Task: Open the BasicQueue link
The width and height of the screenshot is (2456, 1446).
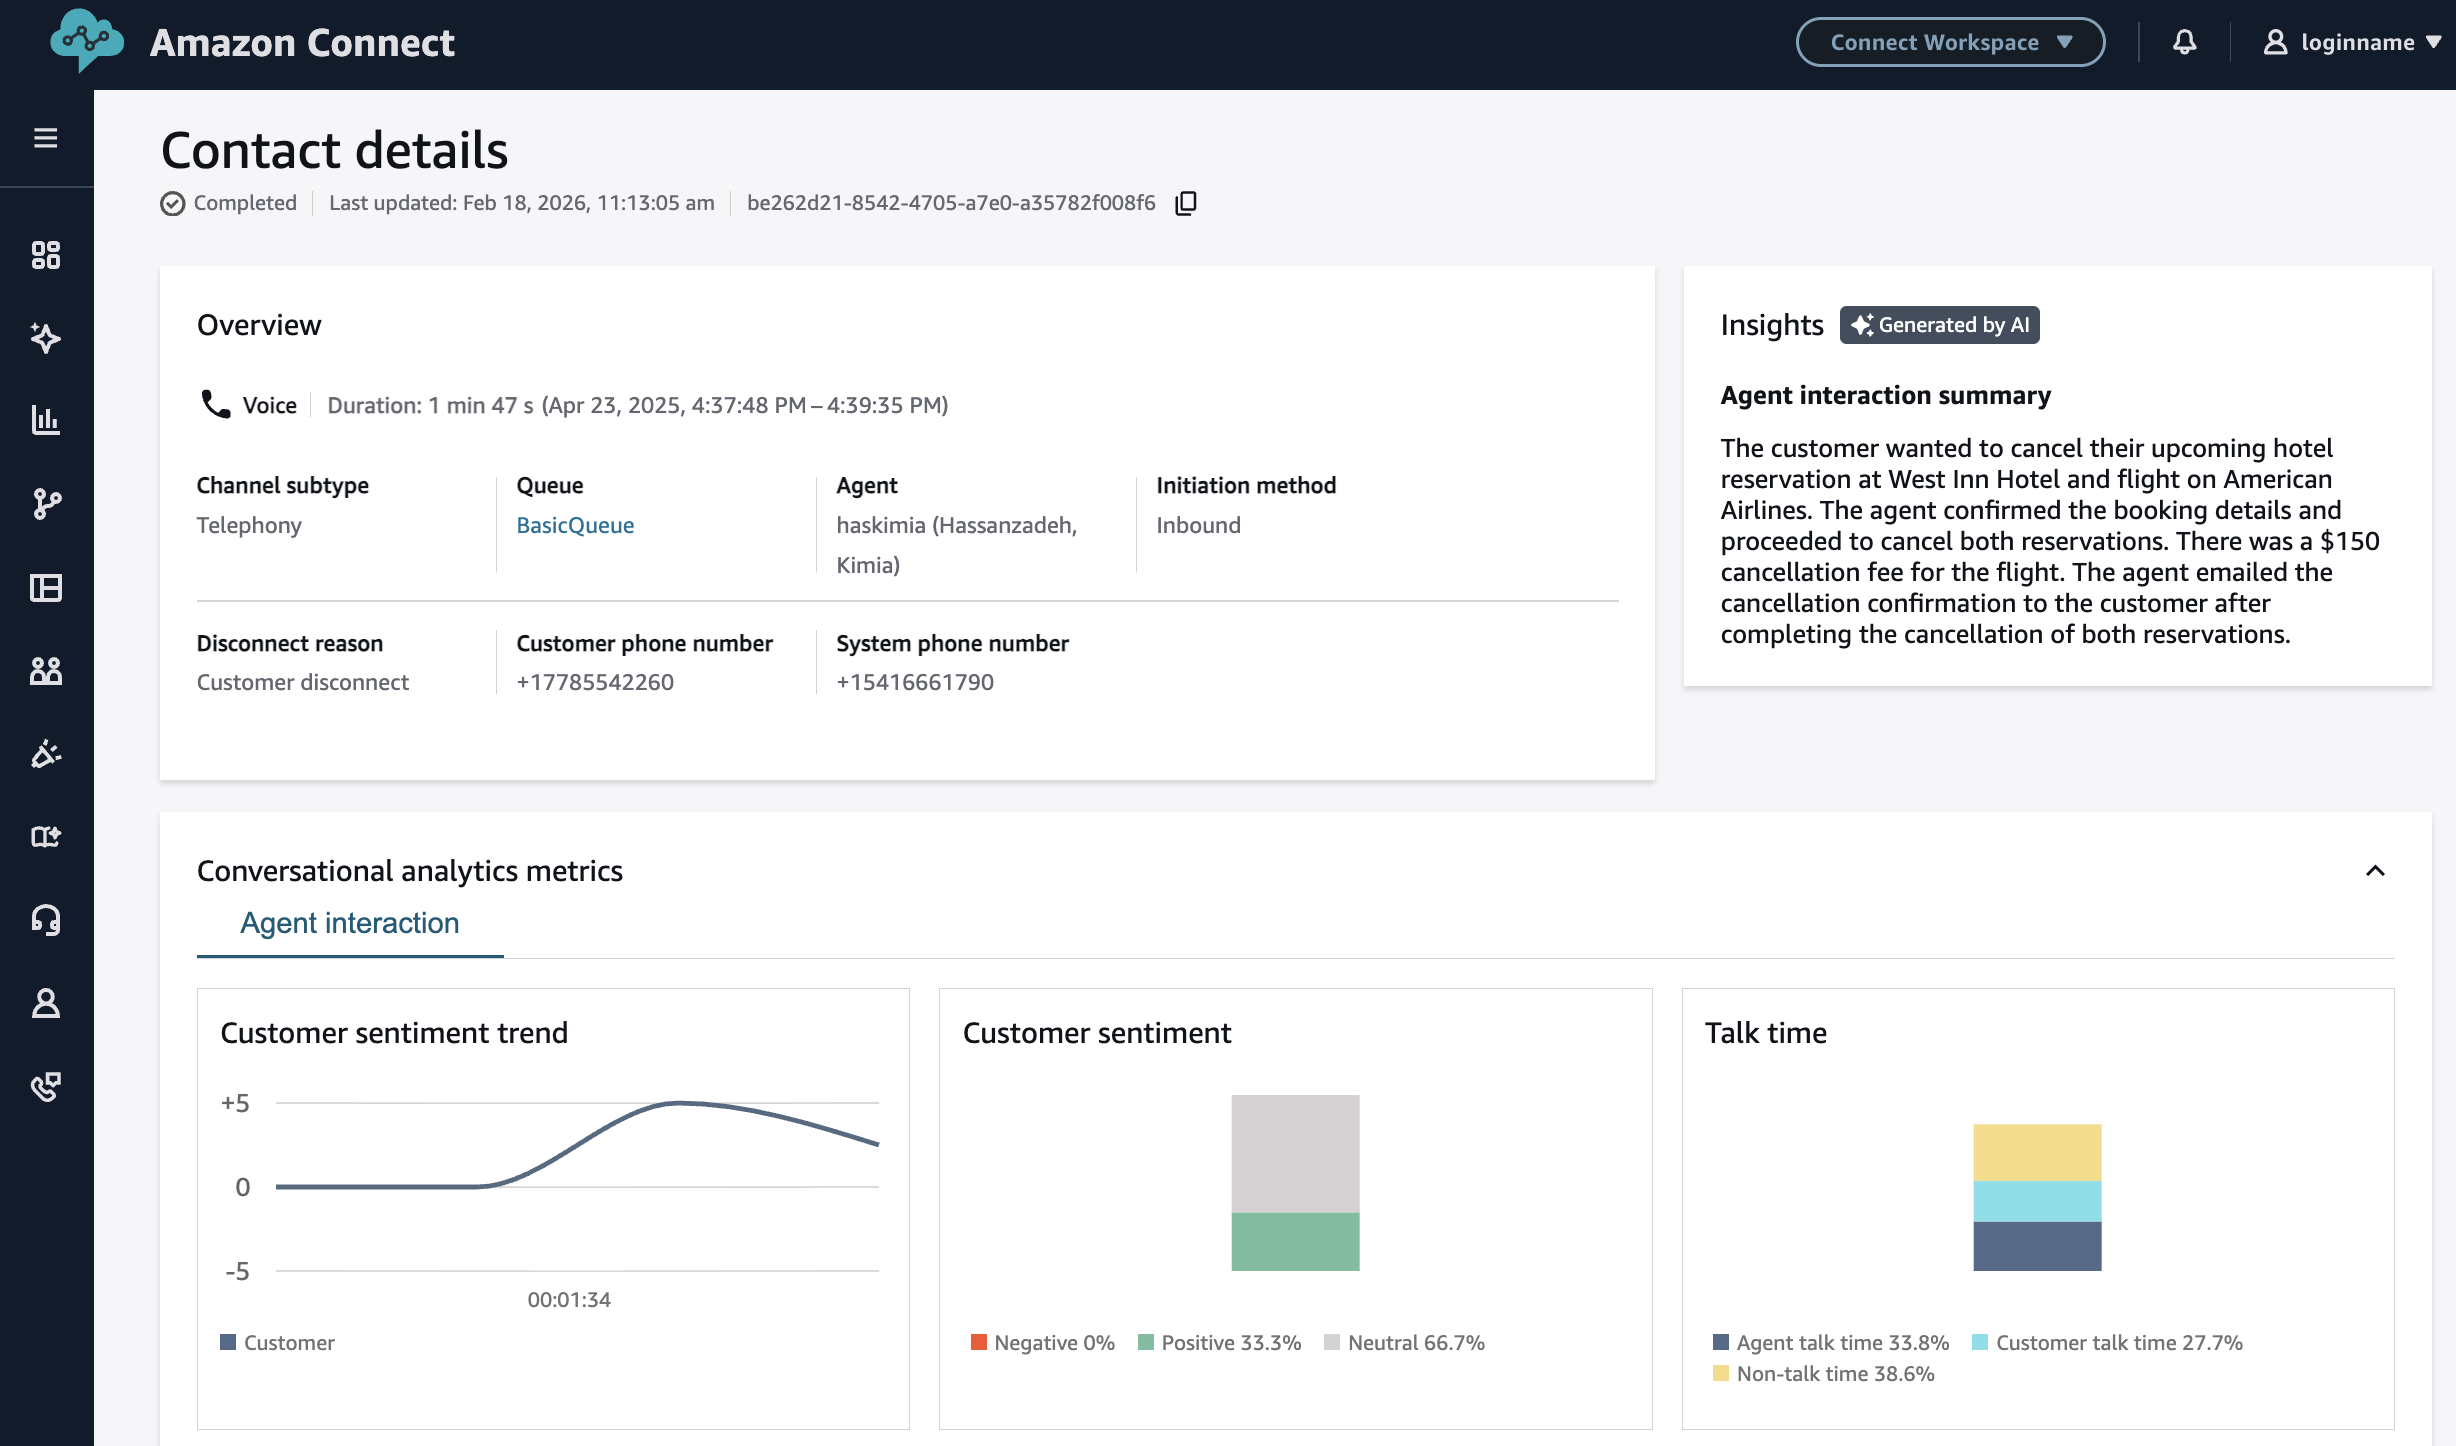Action: pos(575,525)
